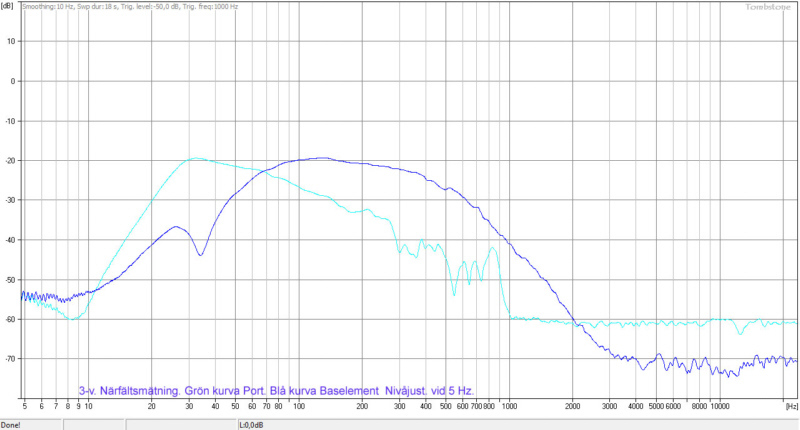Click the cyan port curve peak near 30 Hz
800x430 pixels.
point(194,158)
